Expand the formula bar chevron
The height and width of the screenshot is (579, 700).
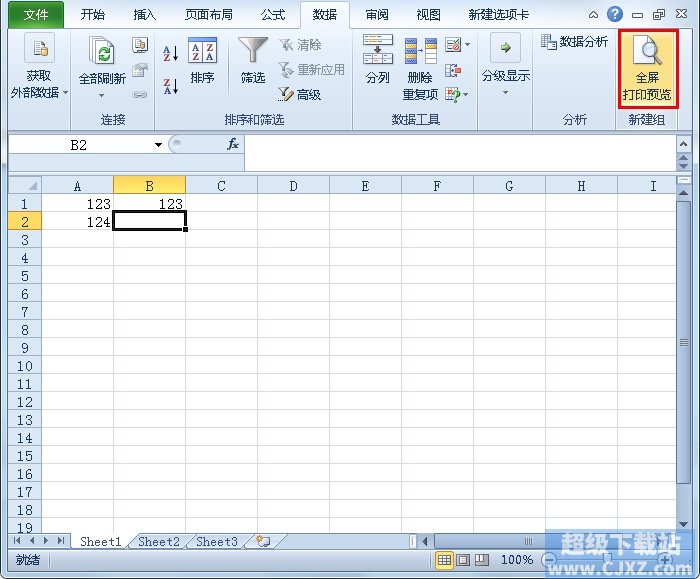(683, 144)
